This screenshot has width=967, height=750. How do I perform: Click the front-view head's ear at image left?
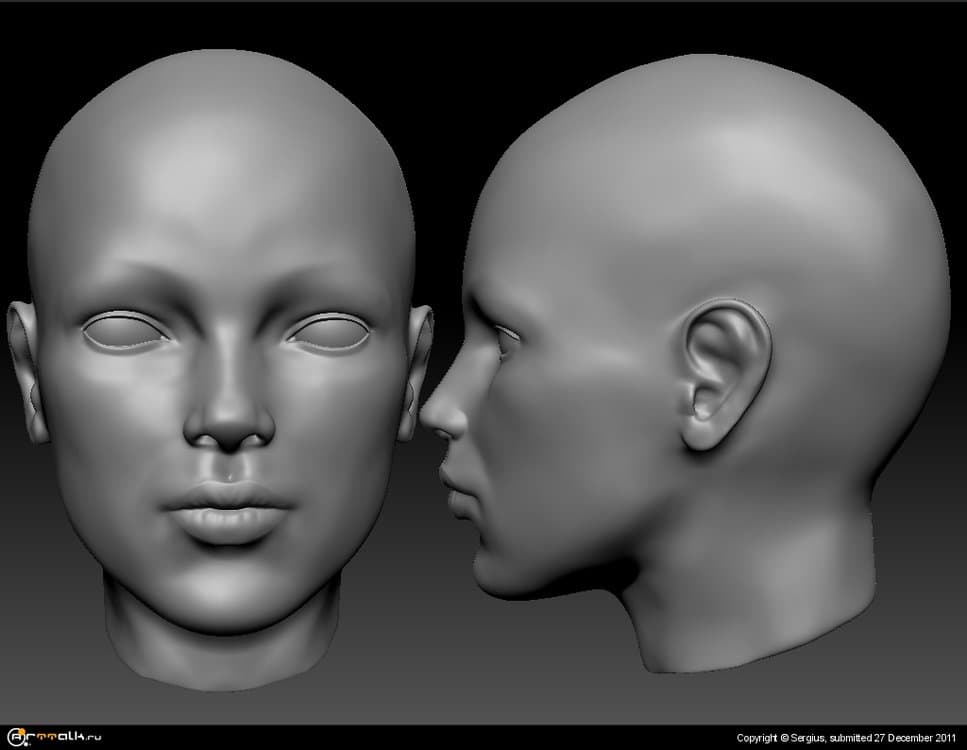coord(25,370)
